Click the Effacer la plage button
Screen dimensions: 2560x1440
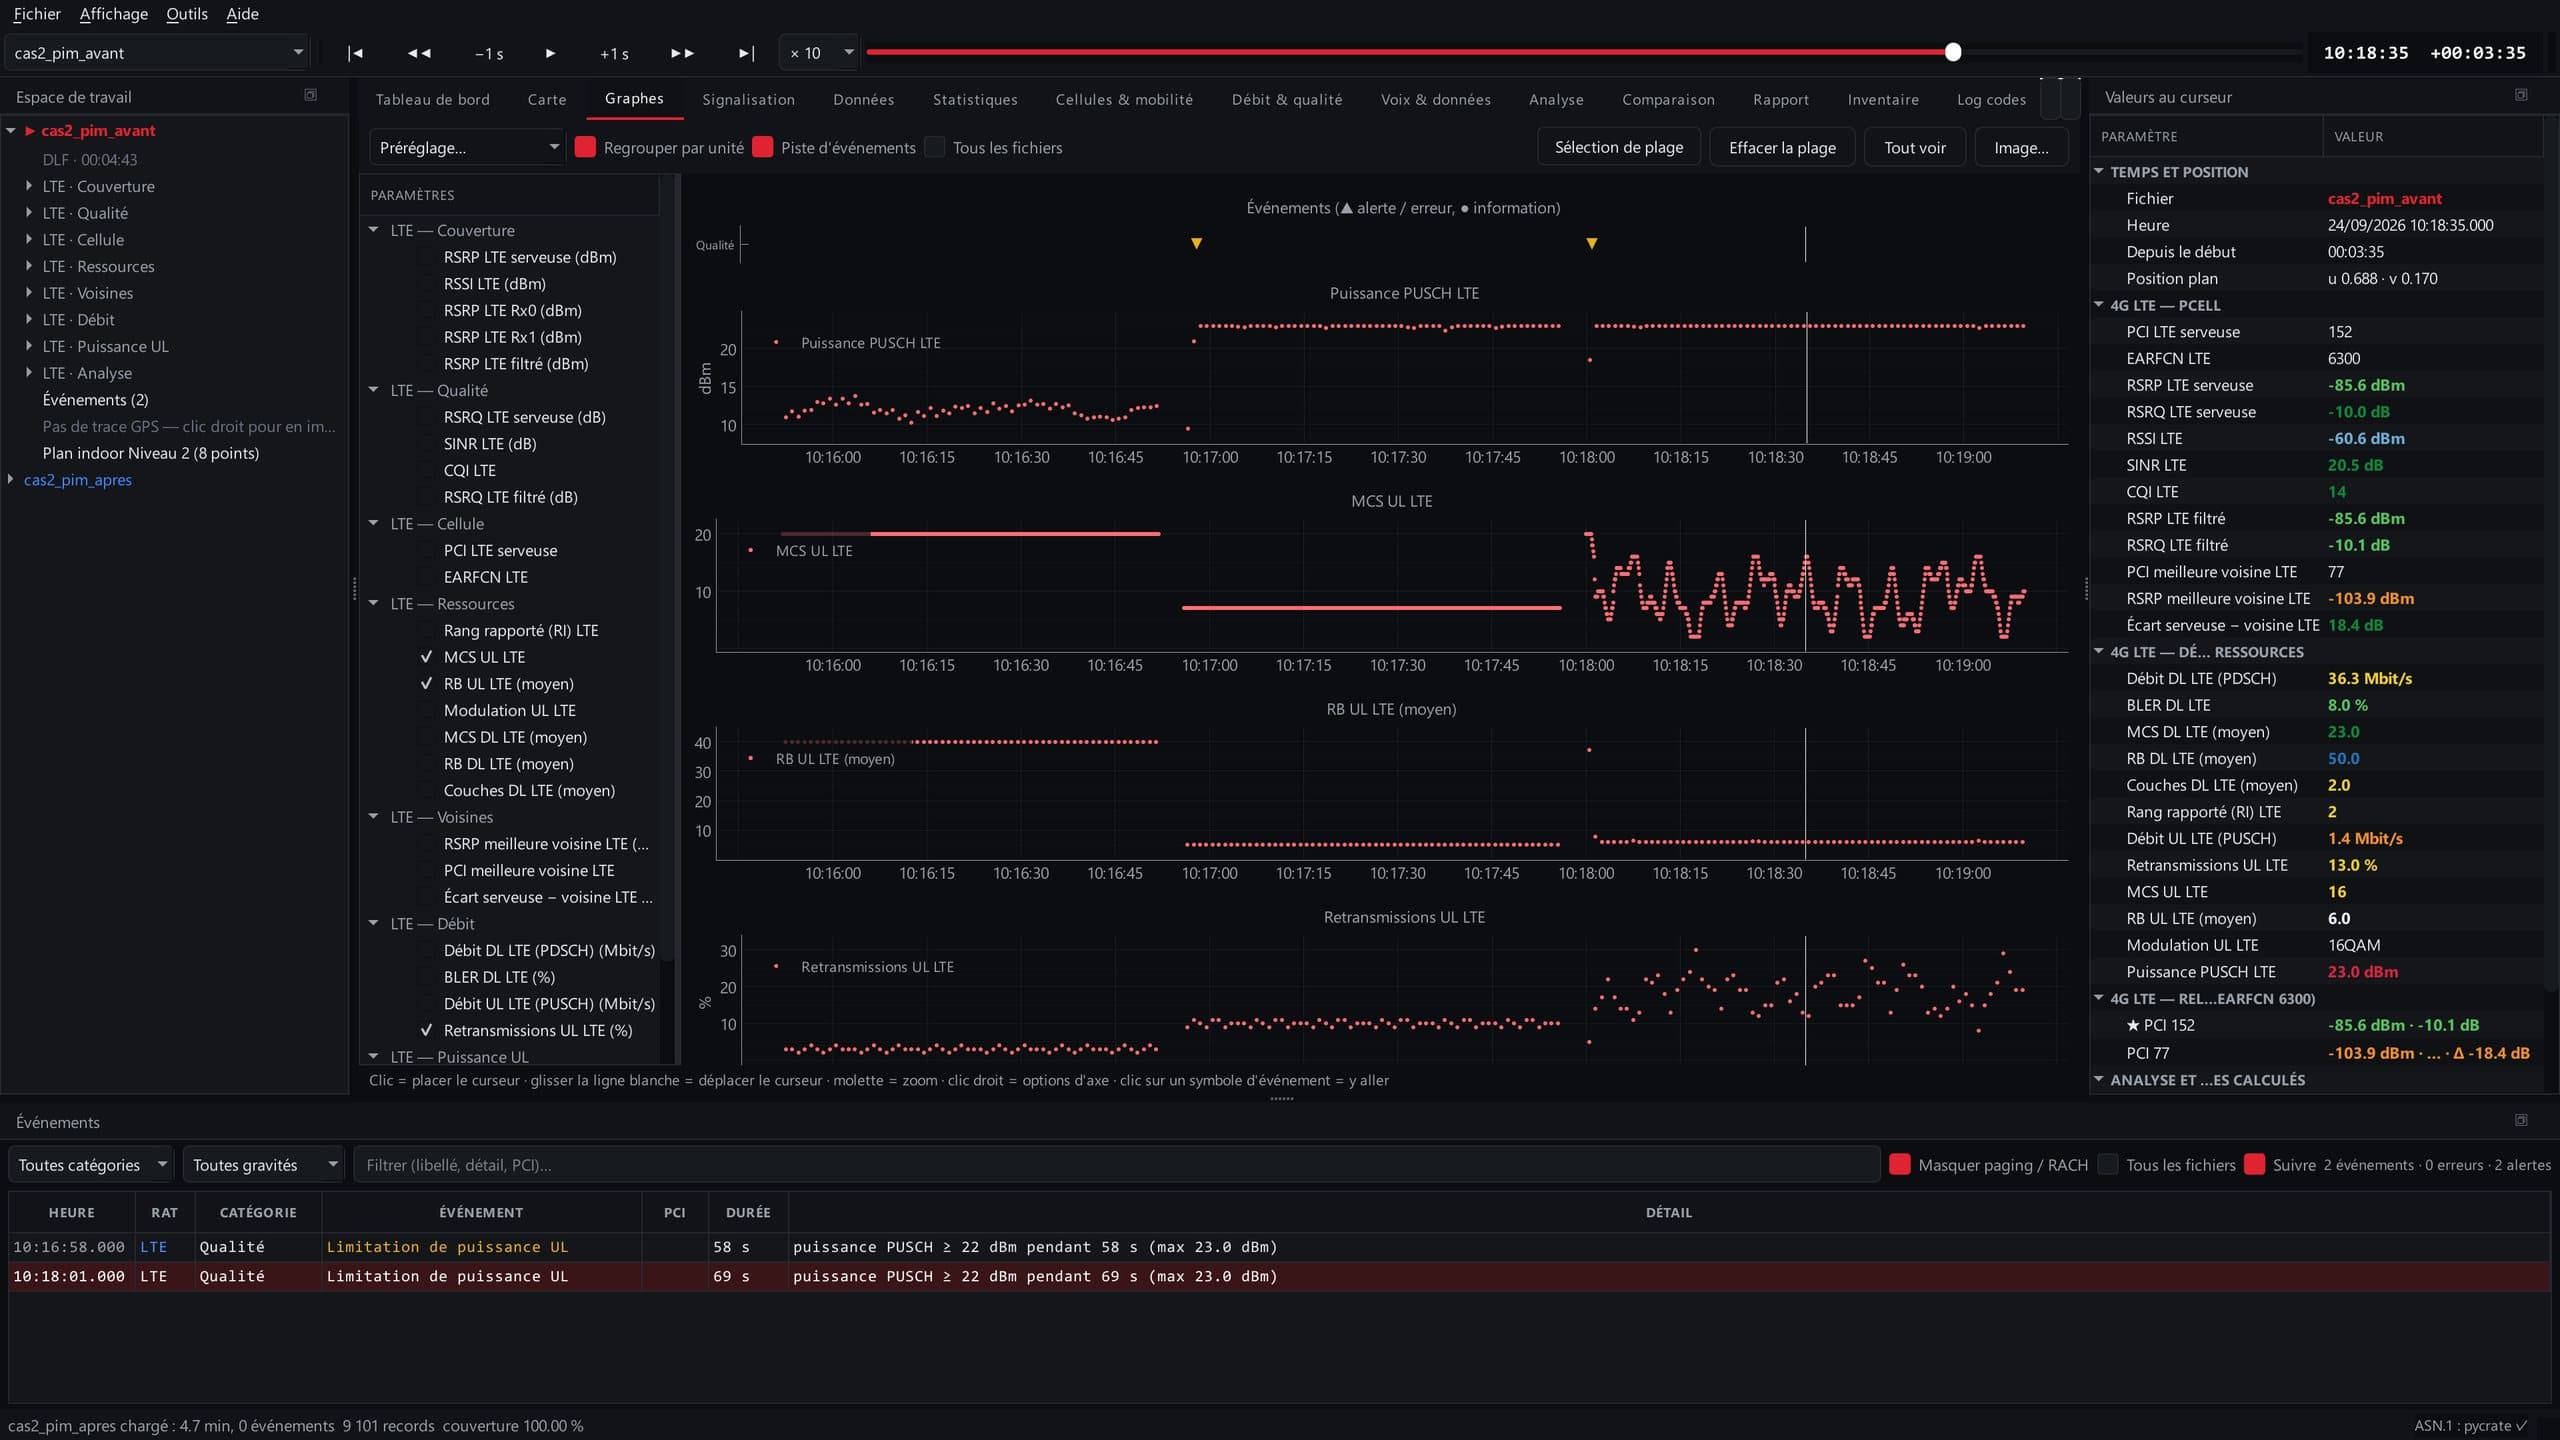[x=1782, y=147]
